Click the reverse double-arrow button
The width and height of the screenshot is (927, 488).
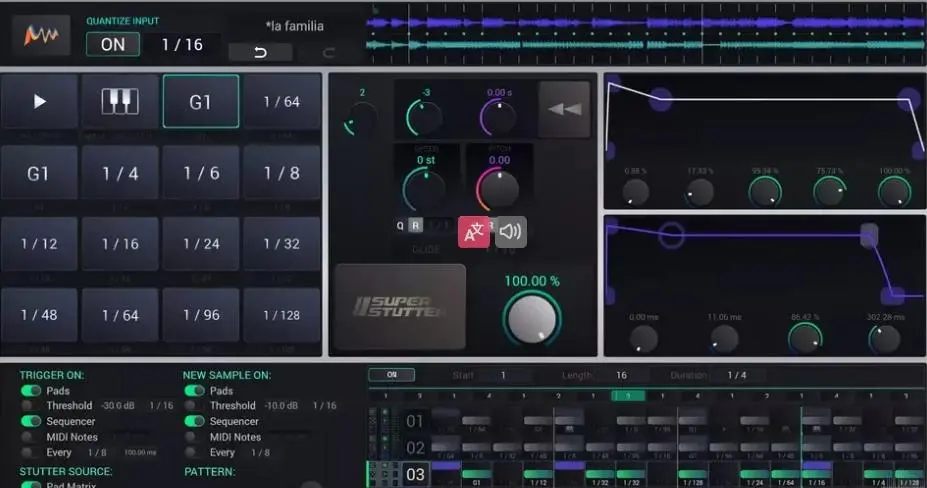(564, 109)
